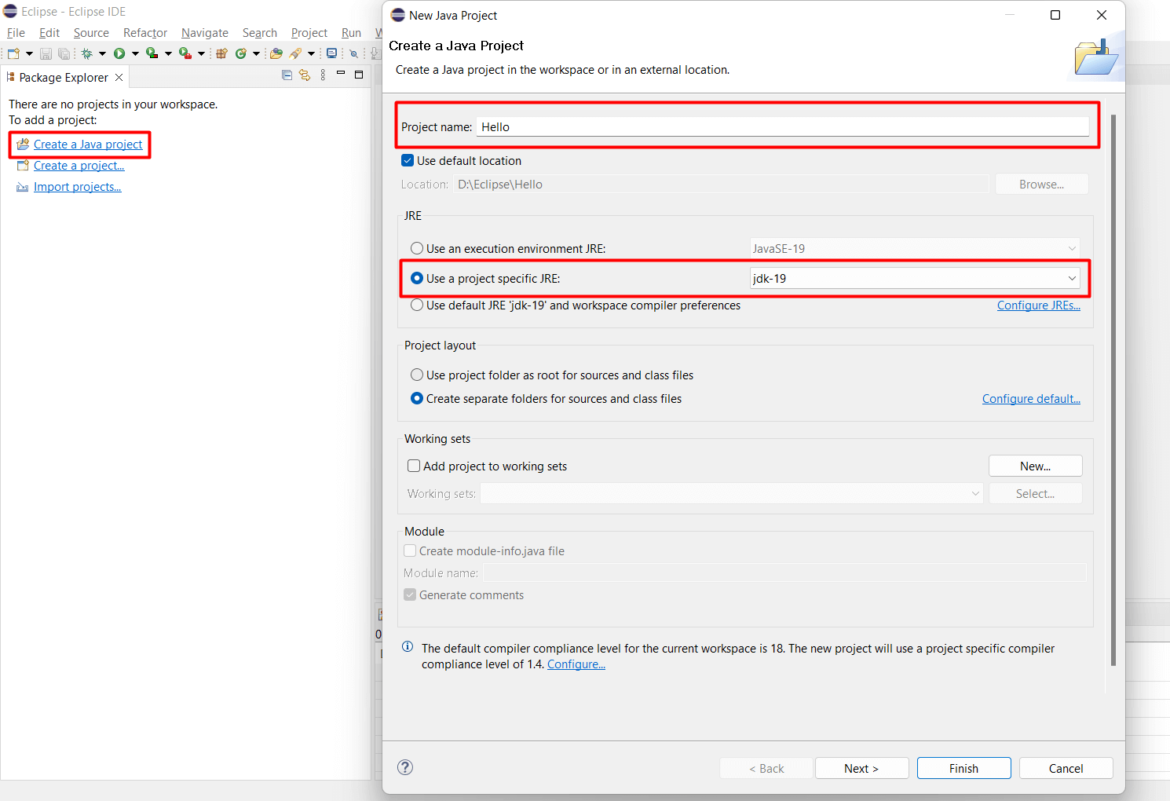Start a Debug session from the toolbar

pyautogui.click(x=88, y=53)
